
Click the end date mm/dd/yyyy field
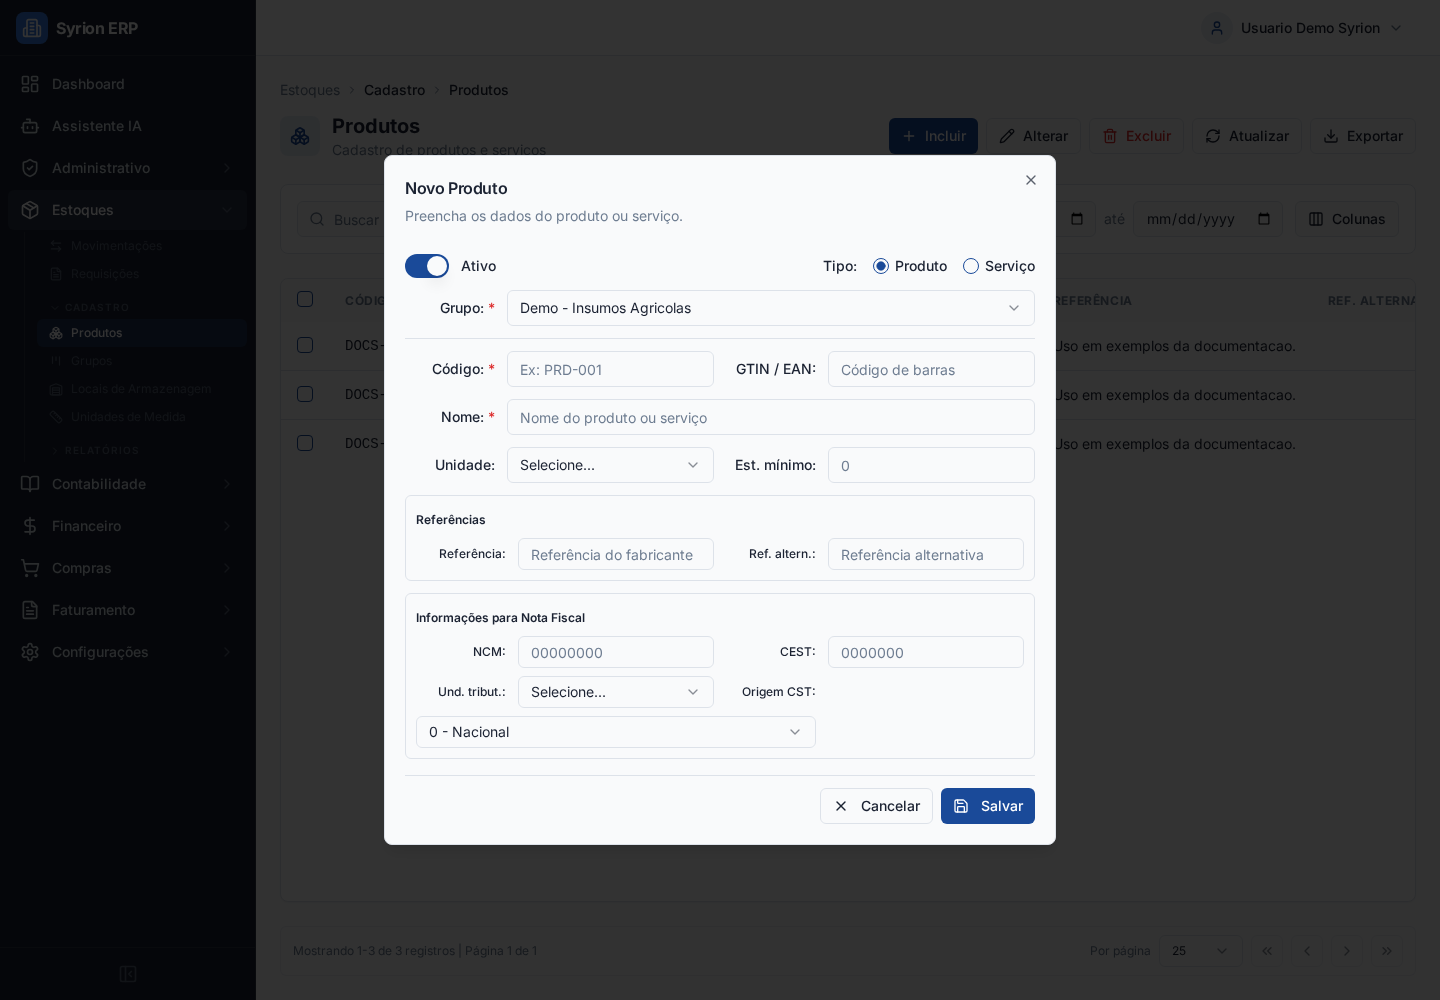pos(1208,219)
